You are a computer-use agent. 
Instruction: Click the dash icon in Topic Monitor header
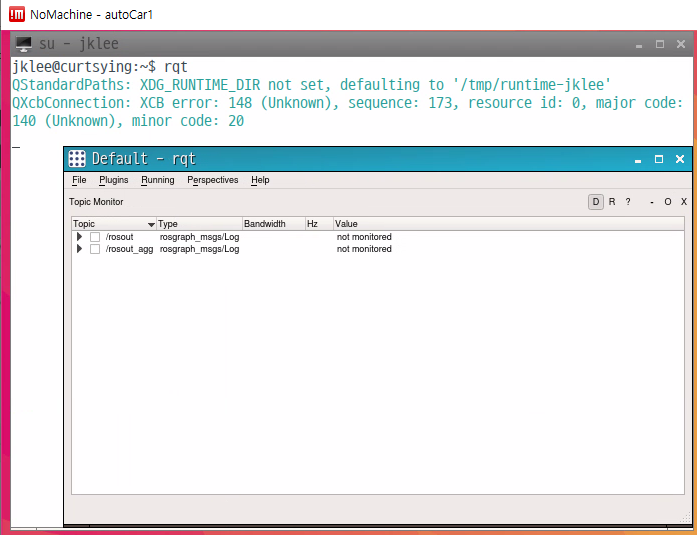pyautogui.click(x=652, y=202)
